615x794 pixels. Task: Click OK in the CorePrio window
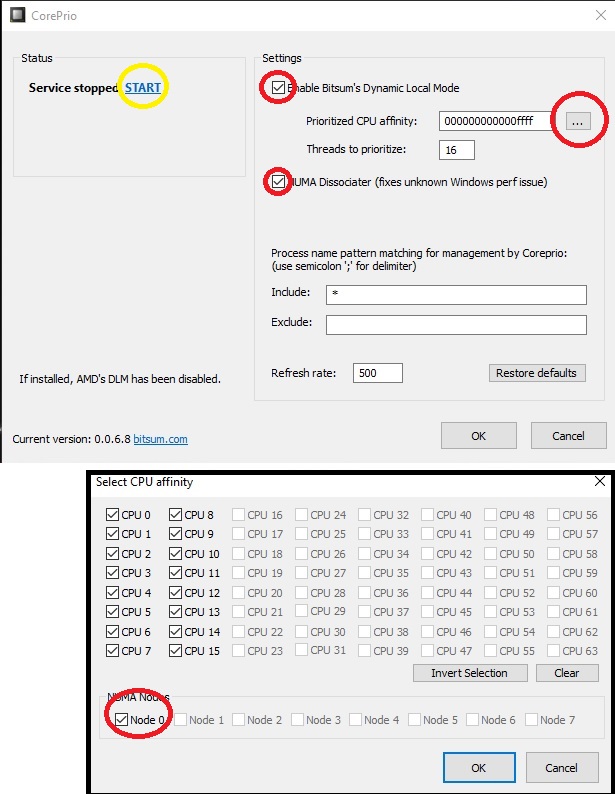pyautogui.click(x=479, y=436)
